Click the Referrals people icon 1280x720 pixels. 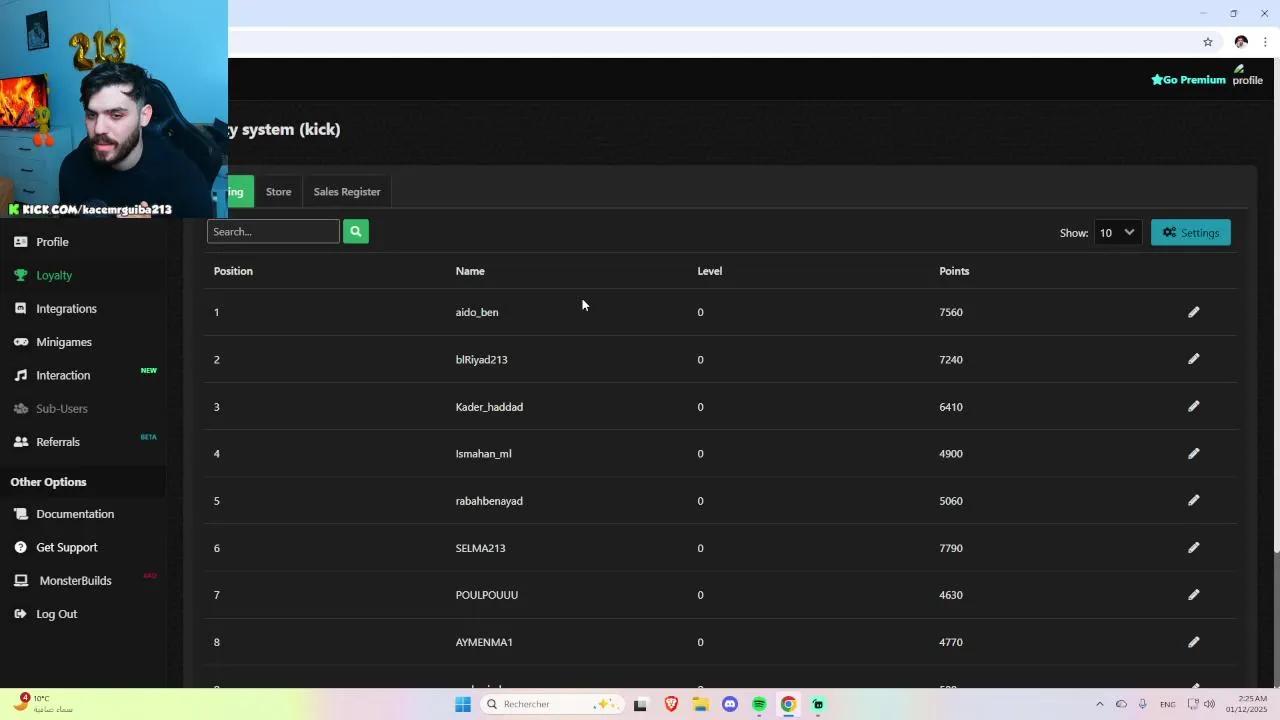click(x=21, y=441)
